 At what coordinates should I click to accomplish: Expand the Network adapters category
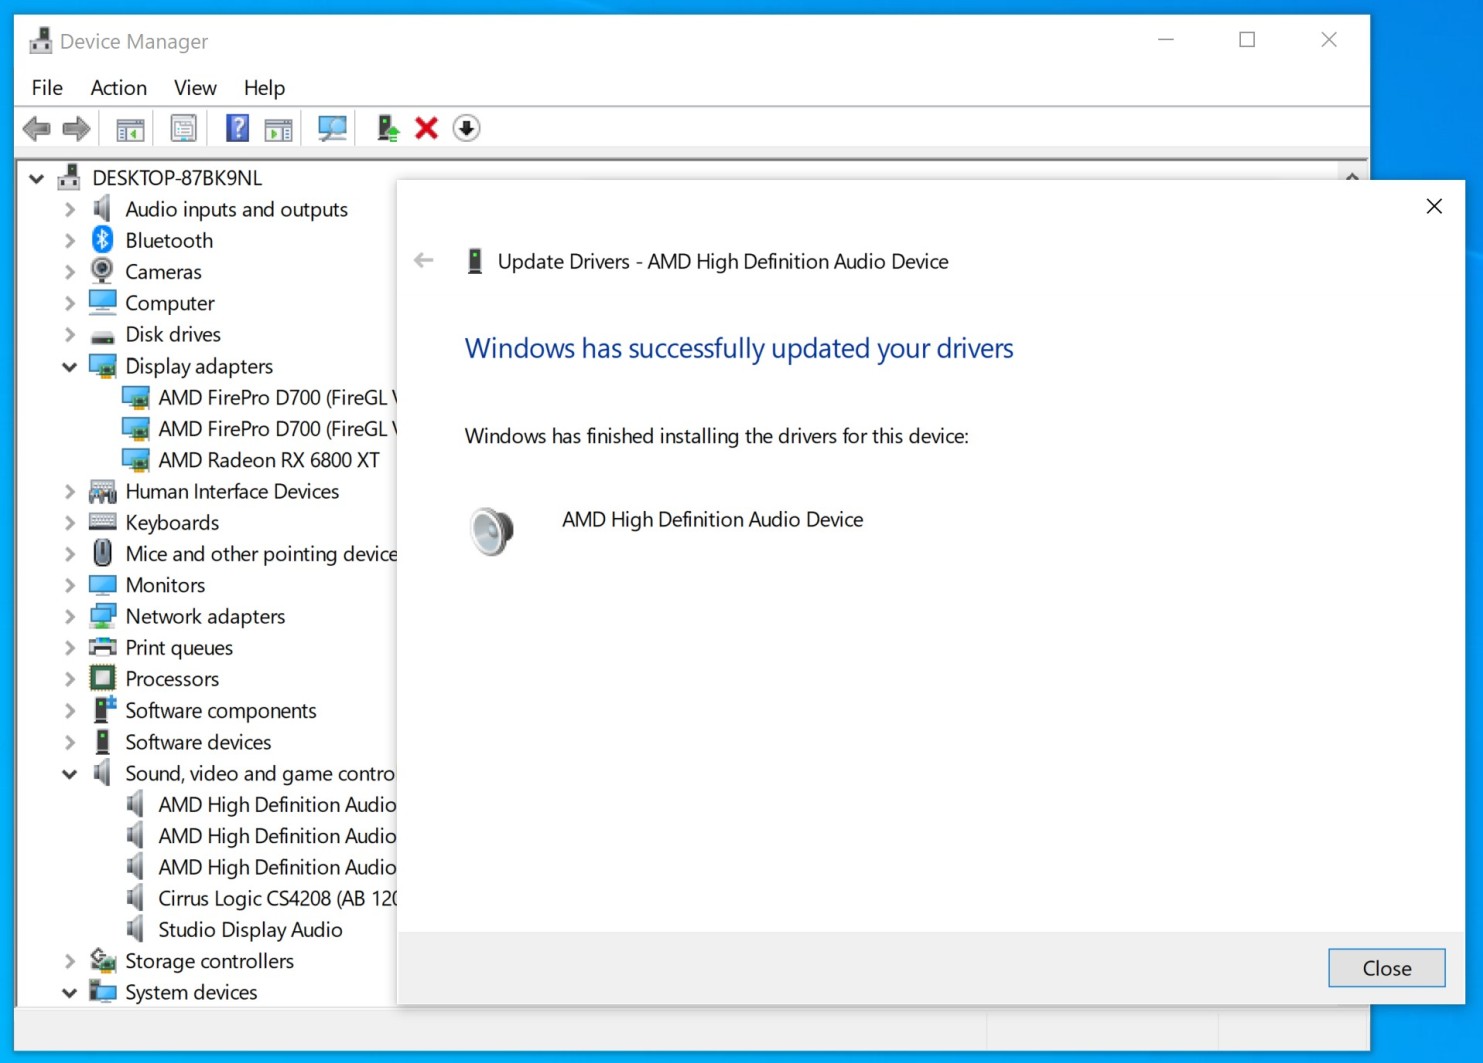point(70,617)
